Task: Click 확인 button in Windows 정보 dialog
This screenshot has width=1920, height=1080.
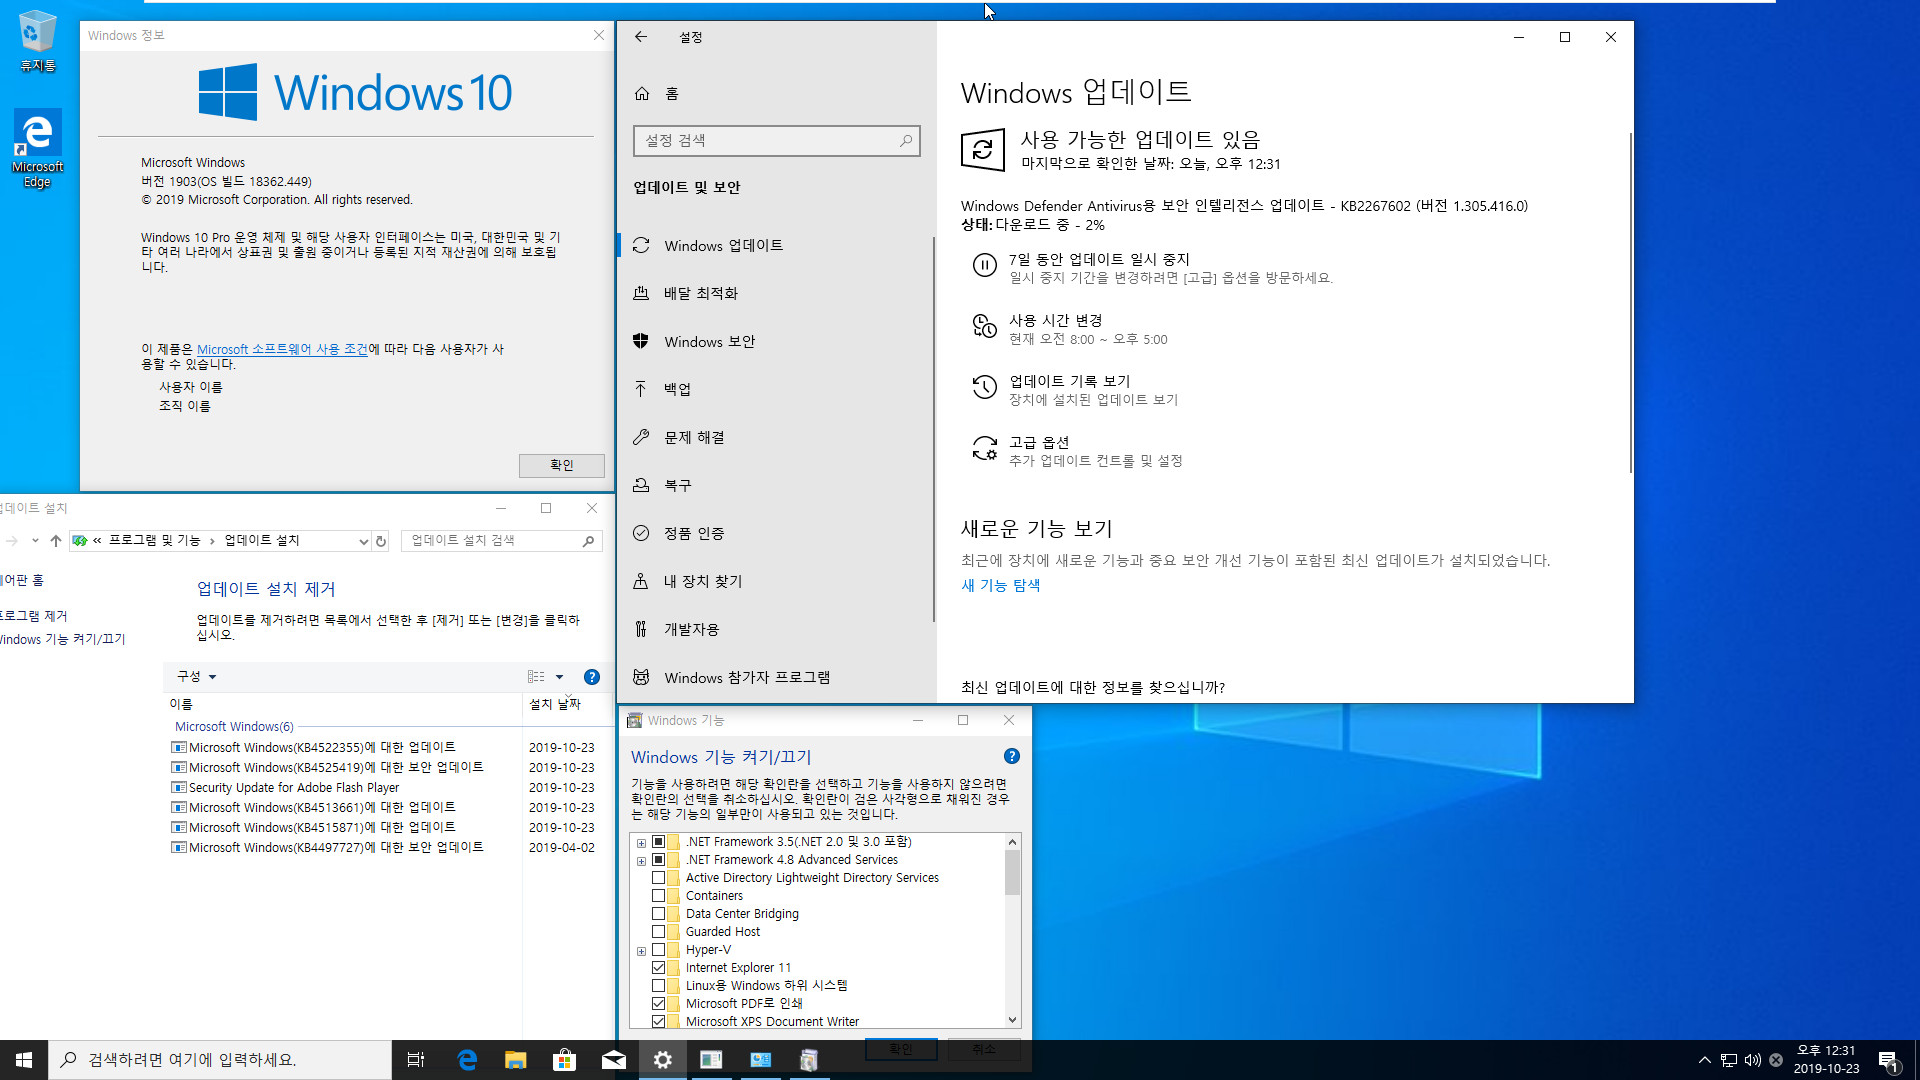Action: click(561, 465)
